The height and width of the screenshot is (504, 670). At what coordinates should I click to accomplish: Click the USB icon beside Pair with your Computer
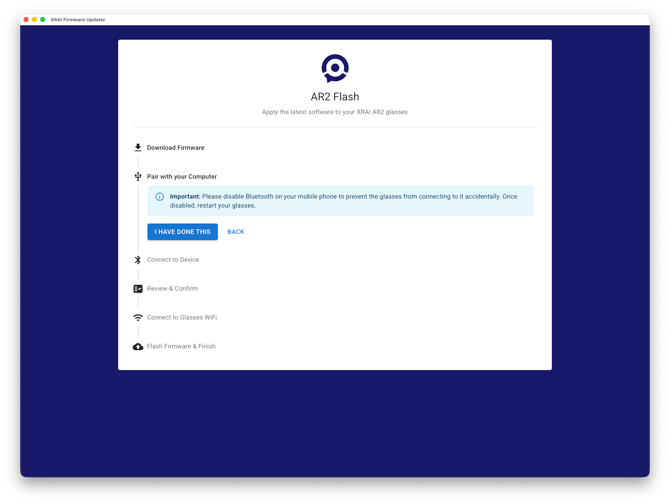138,176
